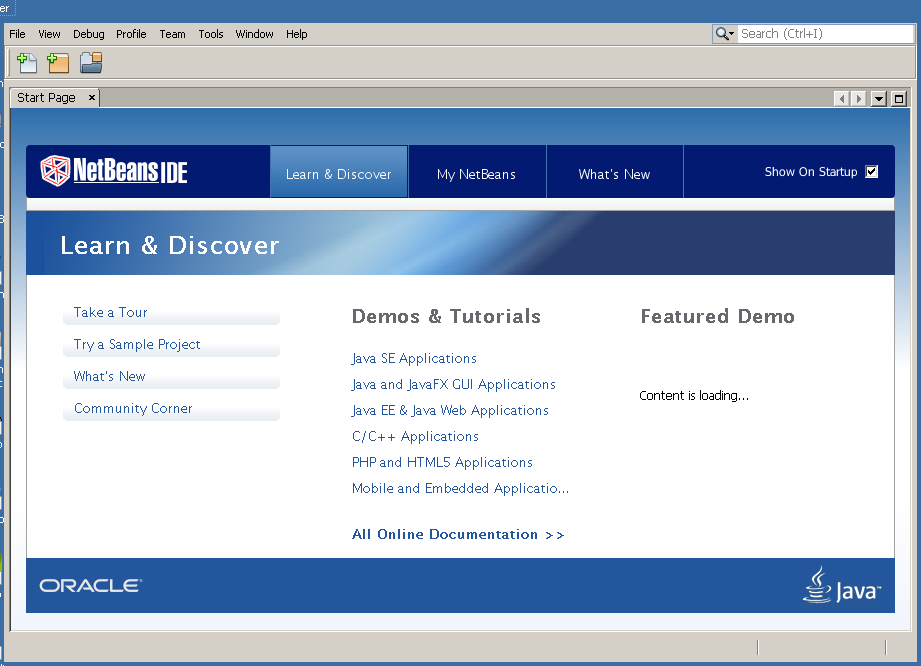Click the NetBeans IDE logo
The height and width of the screenshot is (666, 921).
[114, 171]
